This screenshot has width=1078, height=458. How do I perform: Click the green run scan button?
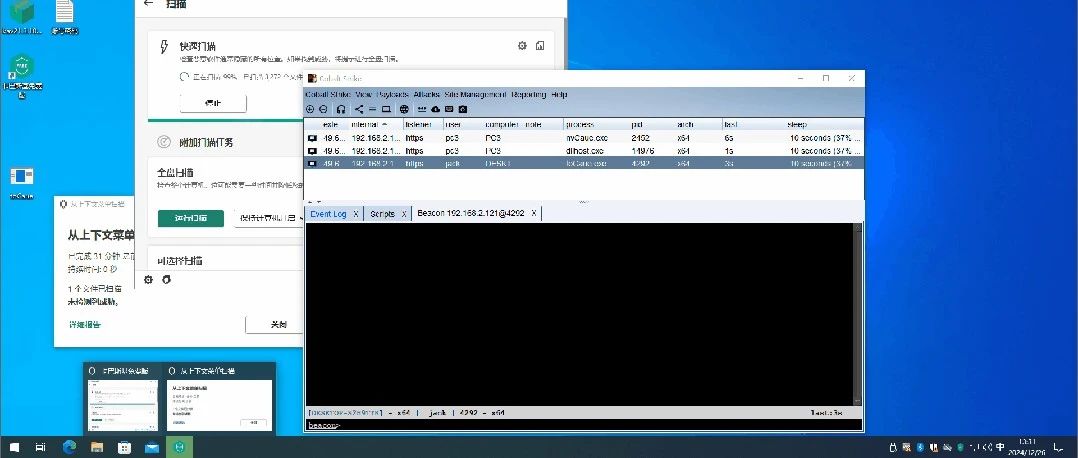pos(190,218)
